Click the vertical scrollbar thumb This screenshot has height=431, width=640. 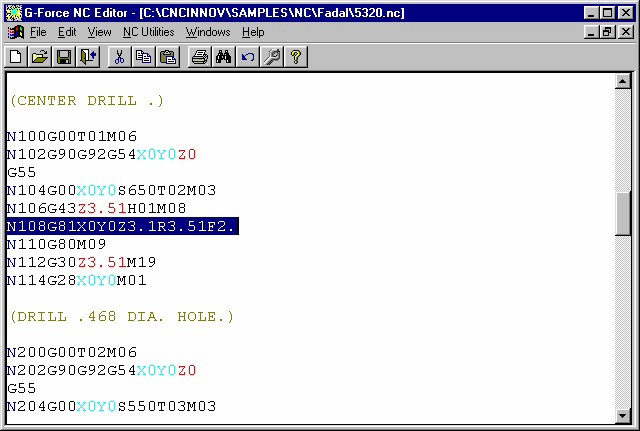pos(622,213)
